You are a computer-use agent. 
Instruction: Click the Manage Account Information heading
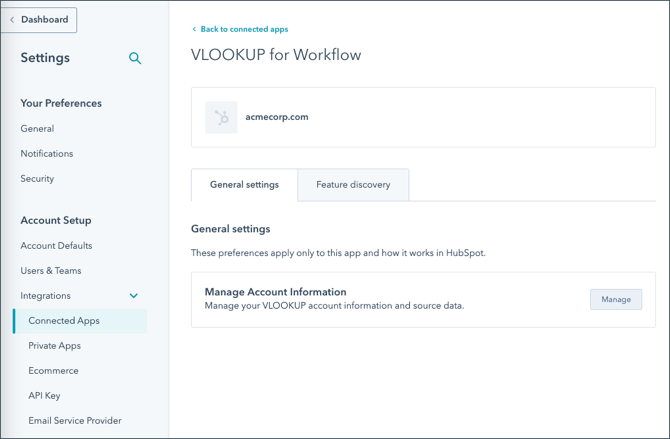pos(276,292)
